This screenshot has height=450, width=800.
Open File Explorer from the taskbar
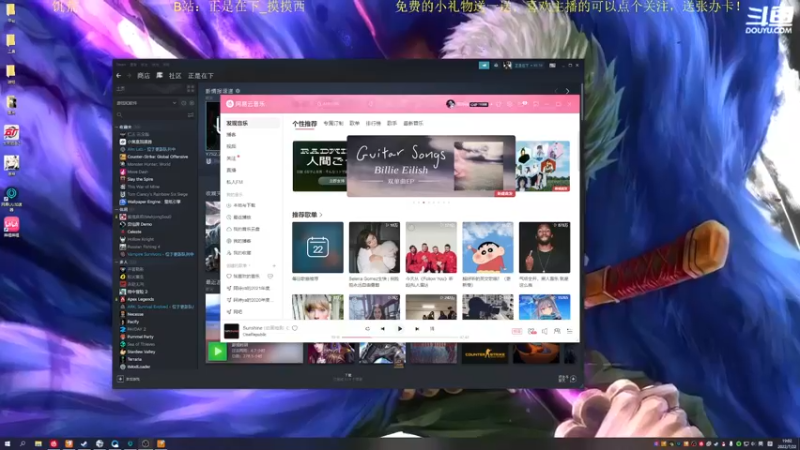[x=38, y=443]
